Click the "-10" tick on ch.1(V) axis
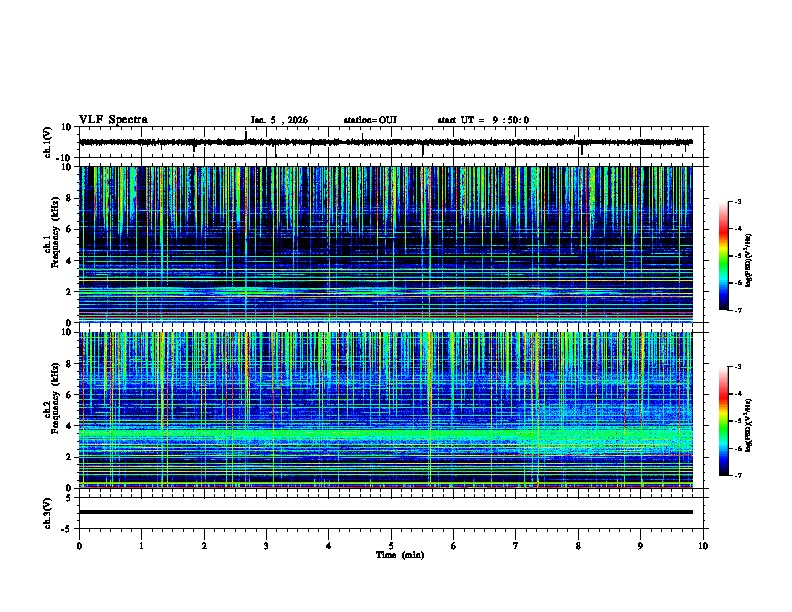Image resolution: width=792 pixels, height=612 pixels. tap(65, 158)
